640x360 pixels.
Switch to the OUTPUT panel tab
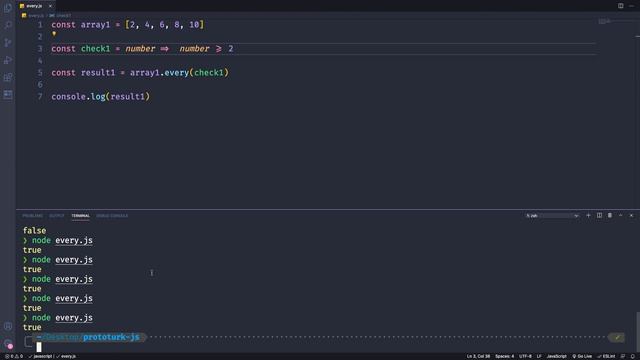pyautogui.click(x=57, y=216)
